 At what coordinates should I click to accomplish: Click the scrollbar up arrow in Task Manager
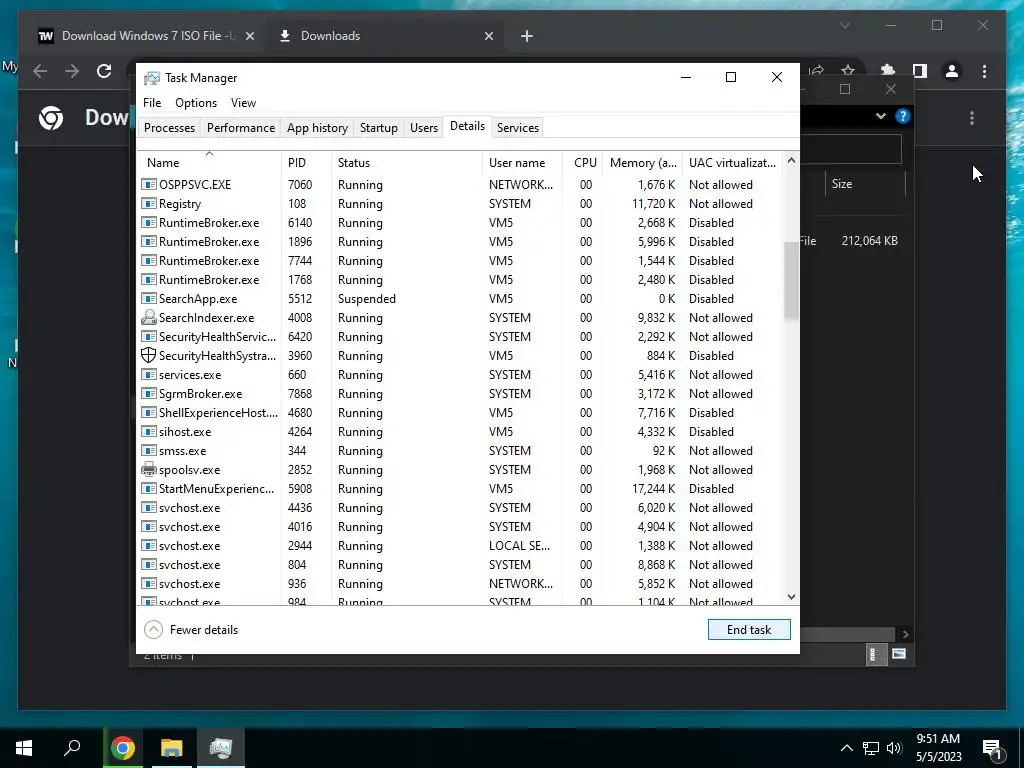pos(791,160)
